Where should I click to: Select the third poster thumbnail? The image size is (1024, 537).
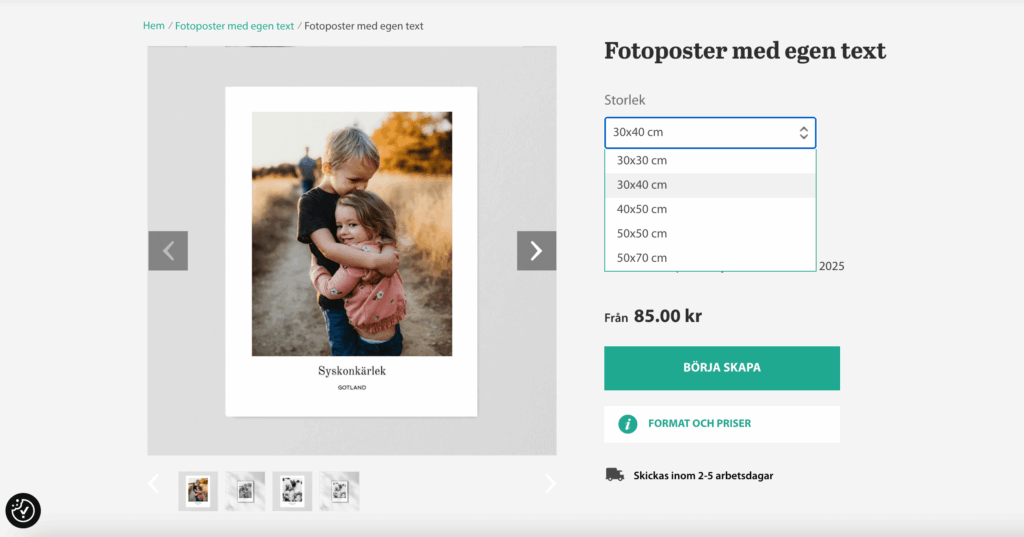292,491
